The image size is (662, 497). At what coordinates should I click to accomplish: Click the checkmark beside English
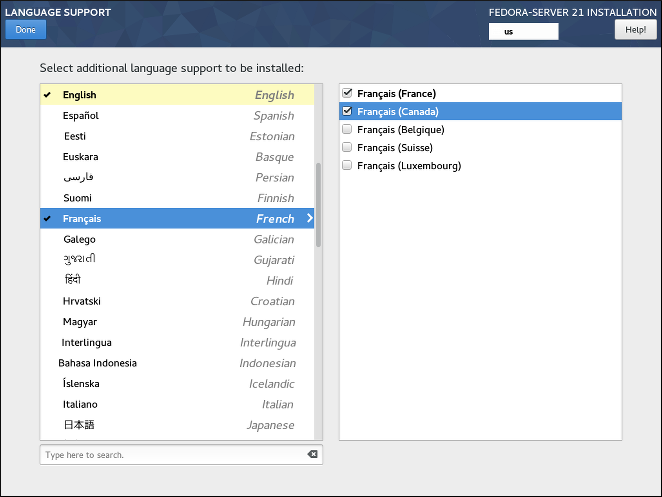[47, 95]
